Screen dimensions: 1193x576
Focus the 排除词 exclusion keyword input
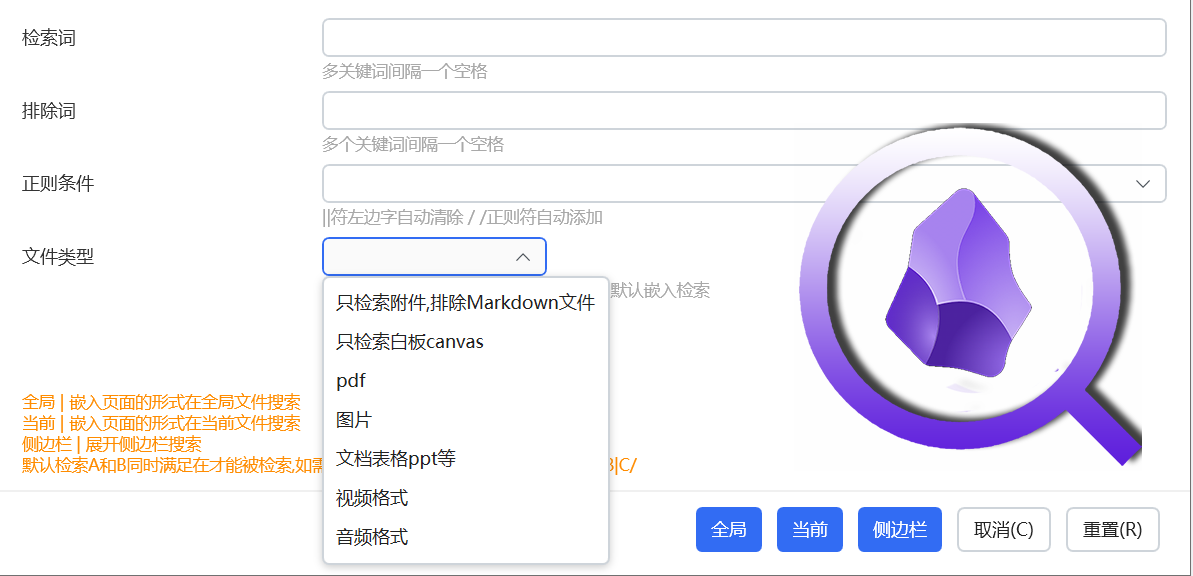744,110
